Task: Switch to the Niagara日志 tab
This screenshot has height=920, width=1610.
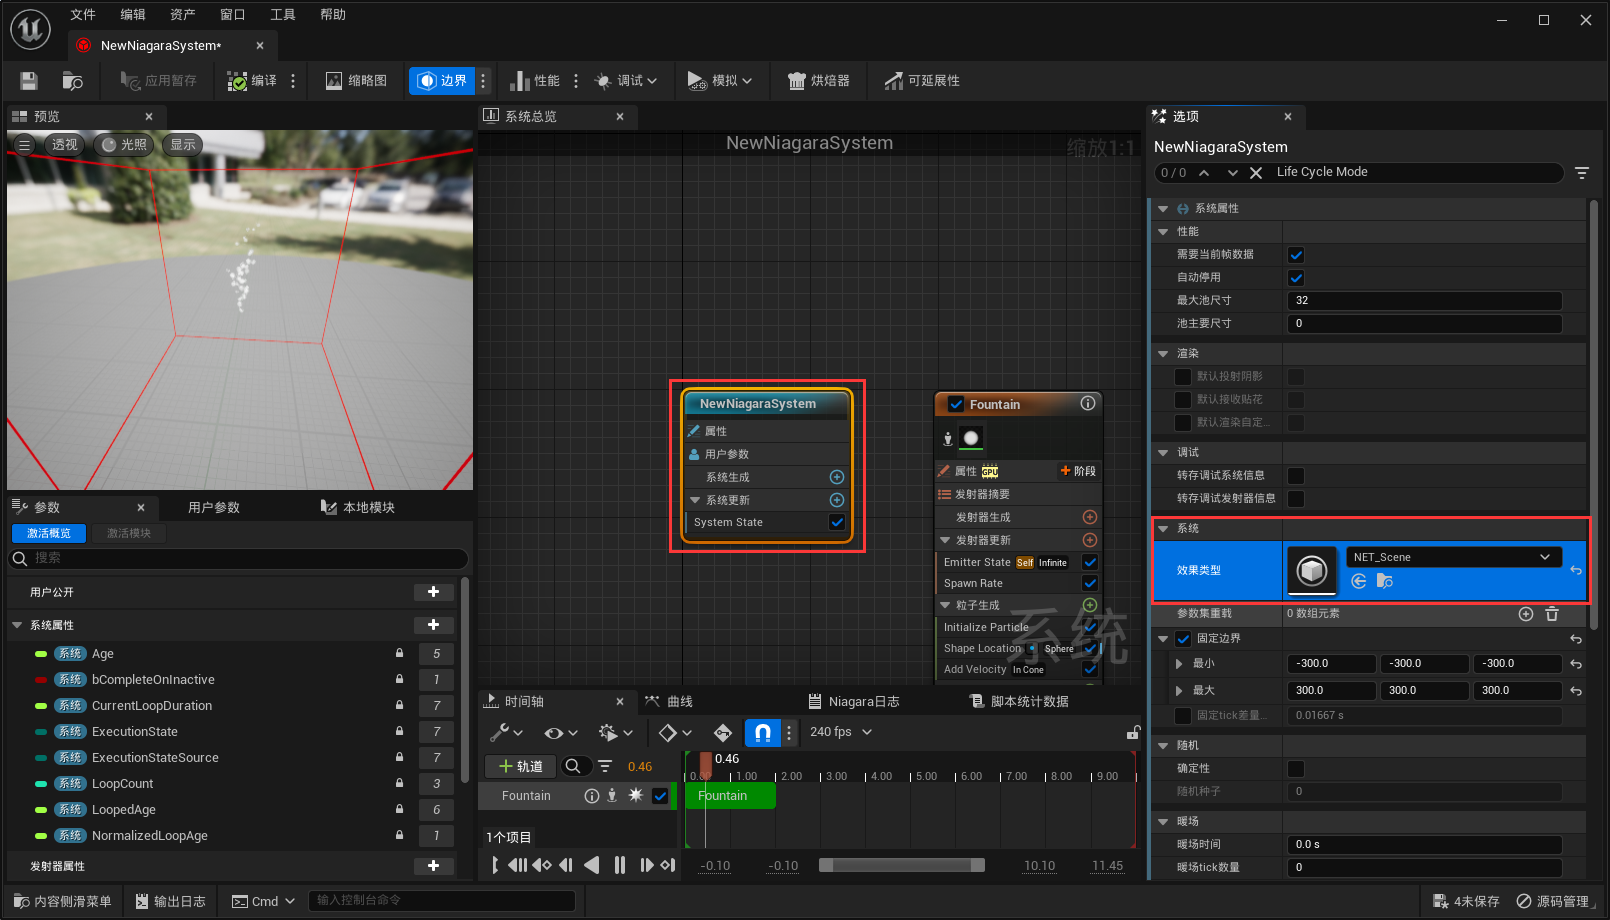Action: point(854,702)
